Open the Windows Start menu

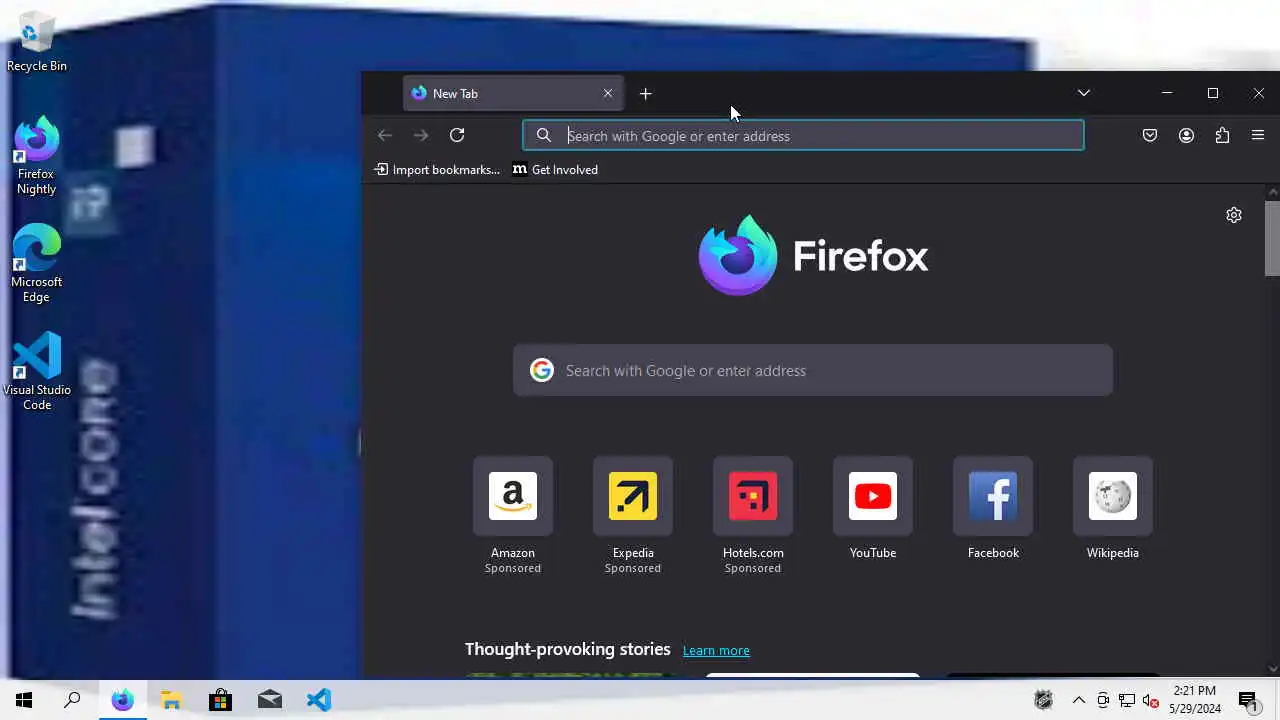point(24,700)
